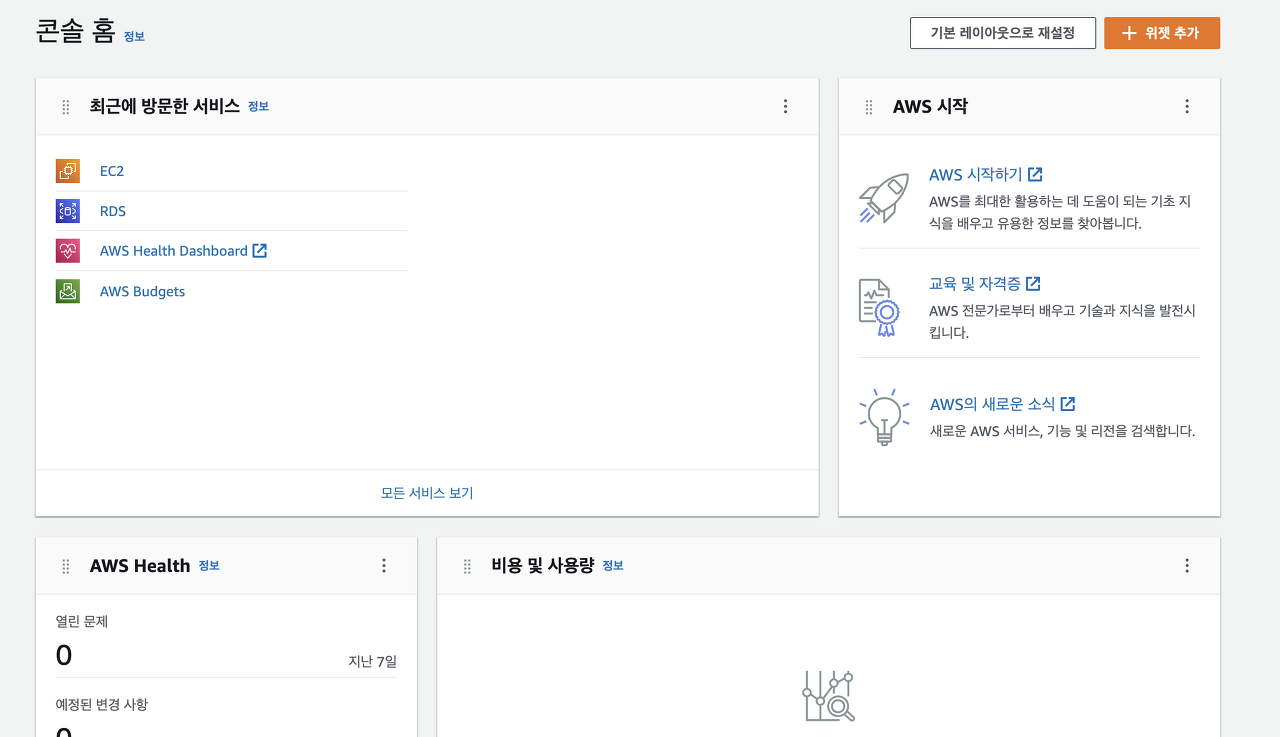This screenshot has width=1280, height=737.
Task: Click external link icon beside AWS Health Dashboard
Action: 260,251
